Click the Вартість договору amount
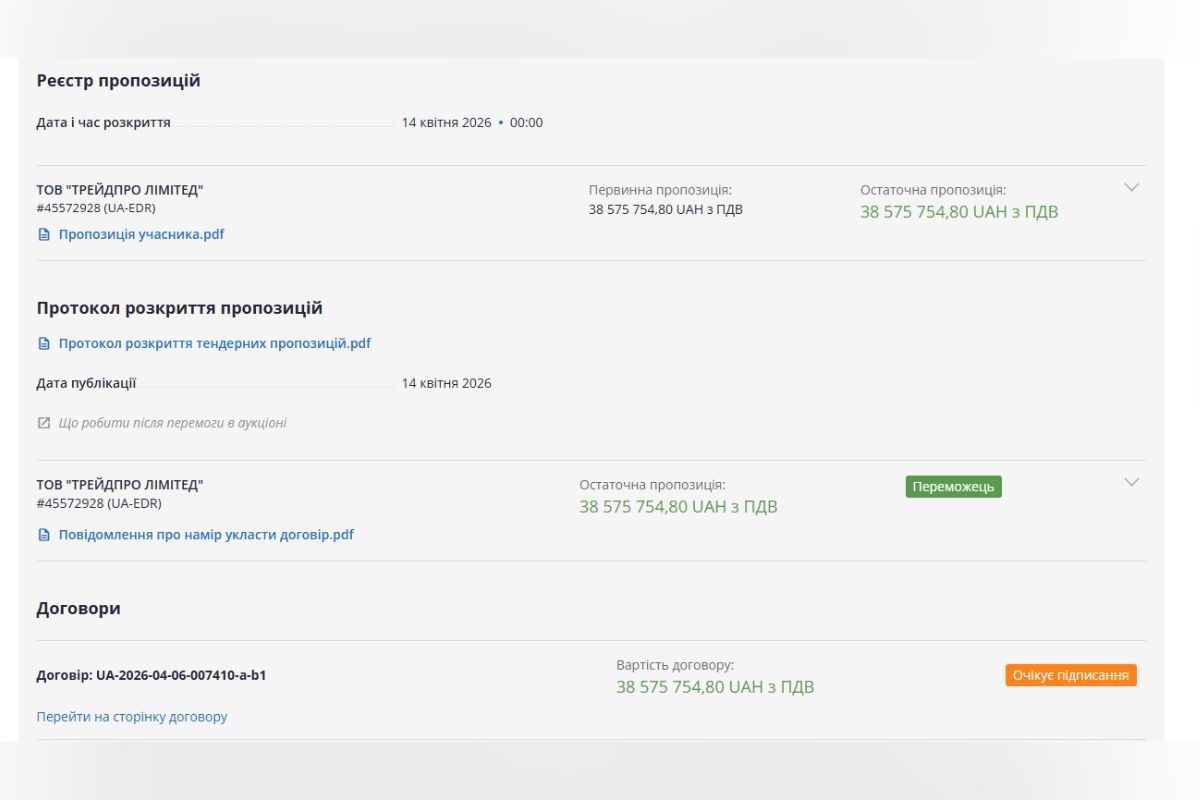 [x=714, y=687]
